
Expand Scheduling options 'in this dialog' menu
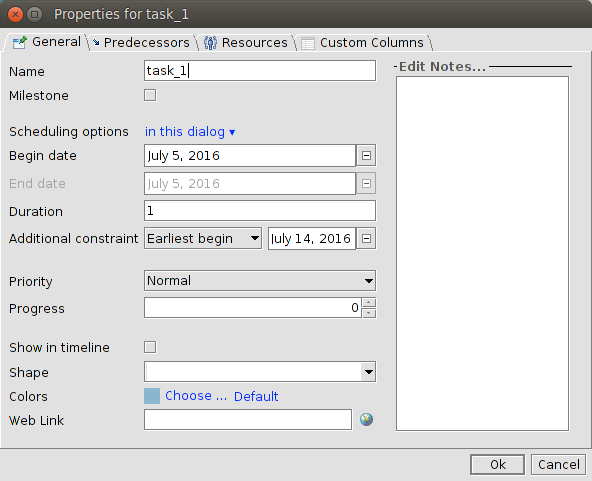pos(190,132)
